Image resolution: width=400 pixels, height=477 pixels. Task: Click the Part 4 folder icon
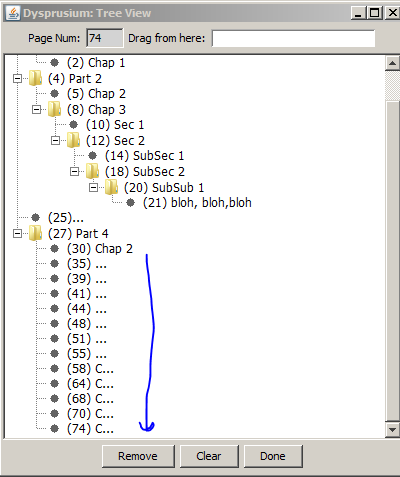point(35,233)
